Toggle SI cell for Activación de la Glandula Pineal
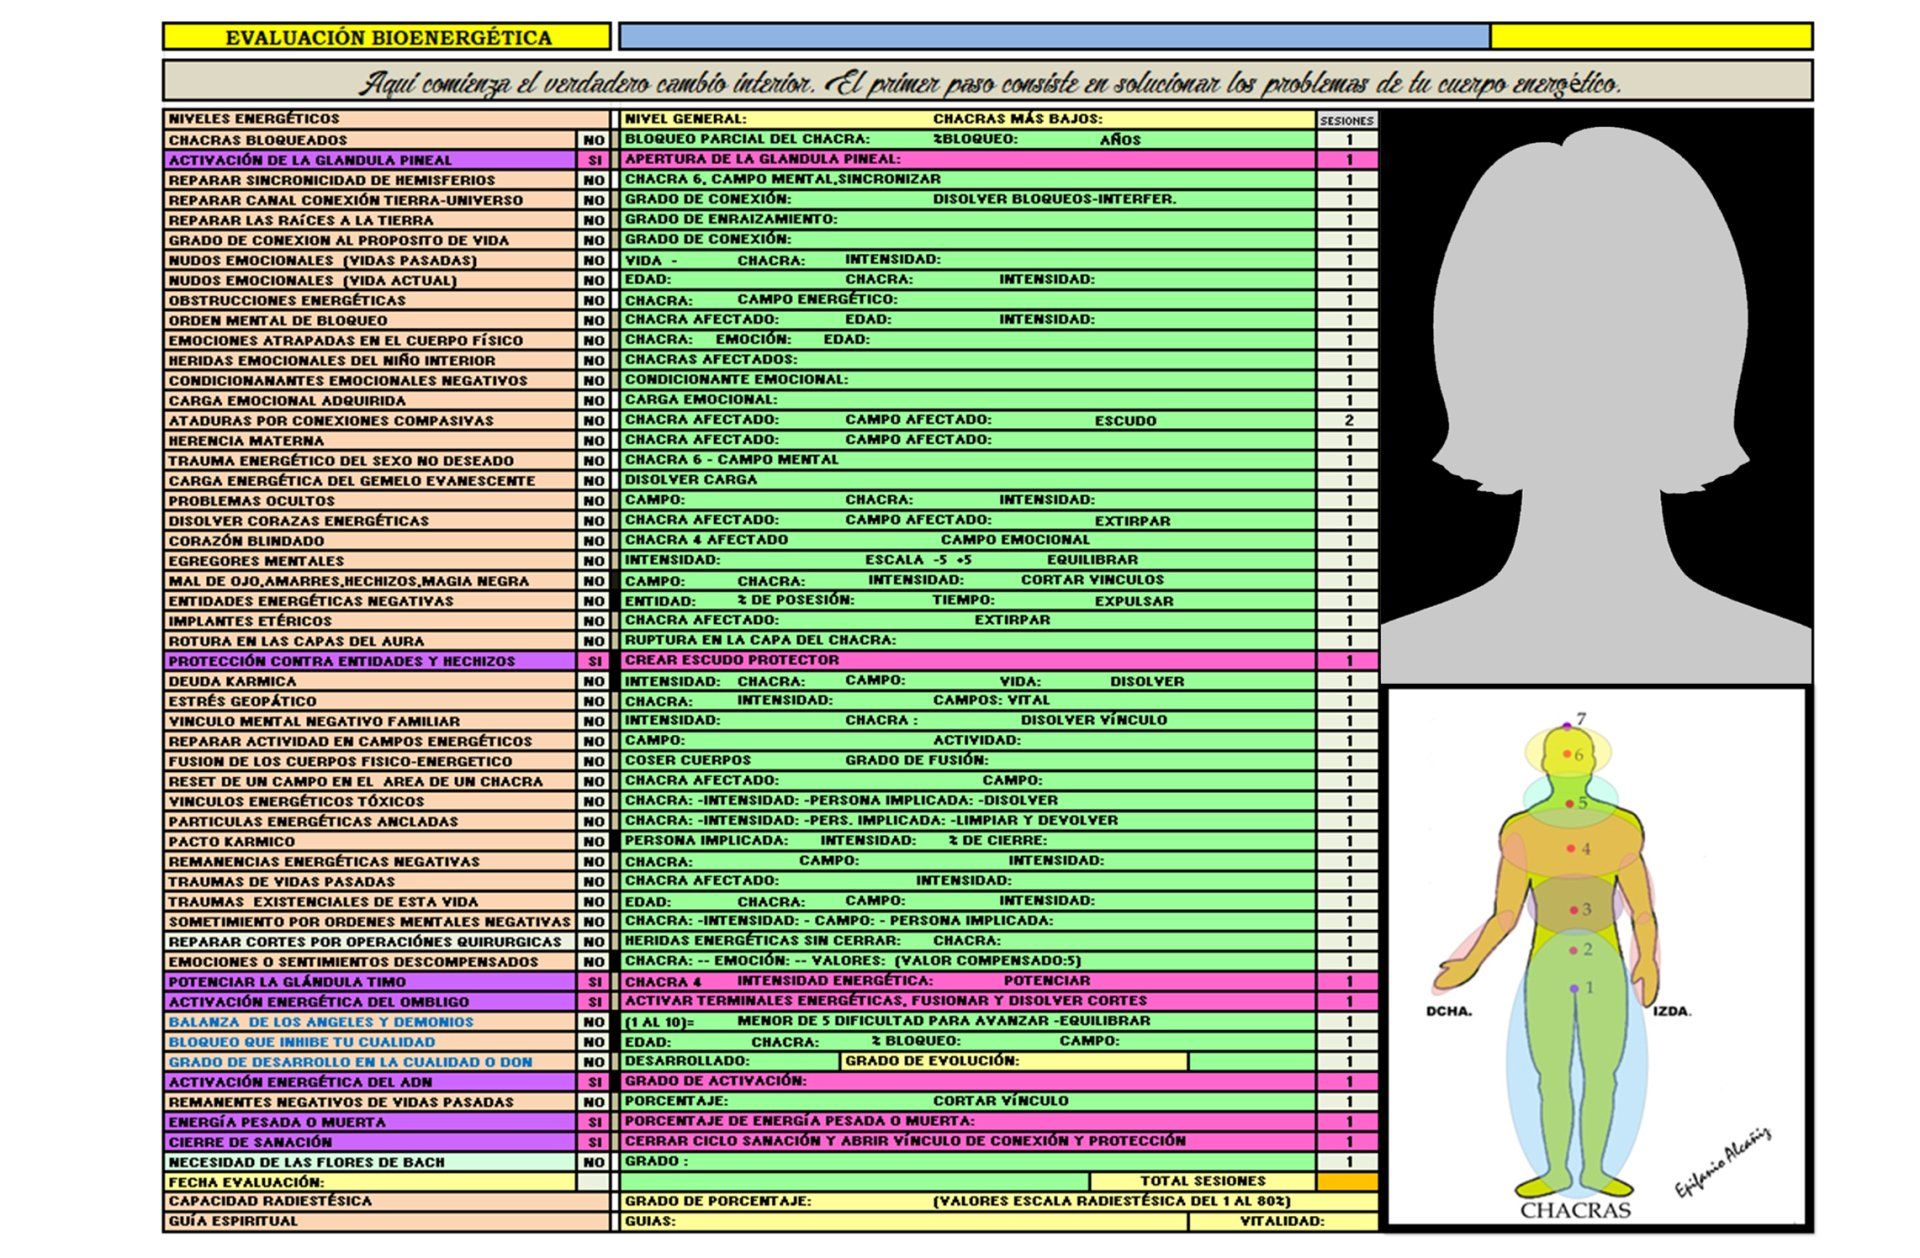 (594, 160)
